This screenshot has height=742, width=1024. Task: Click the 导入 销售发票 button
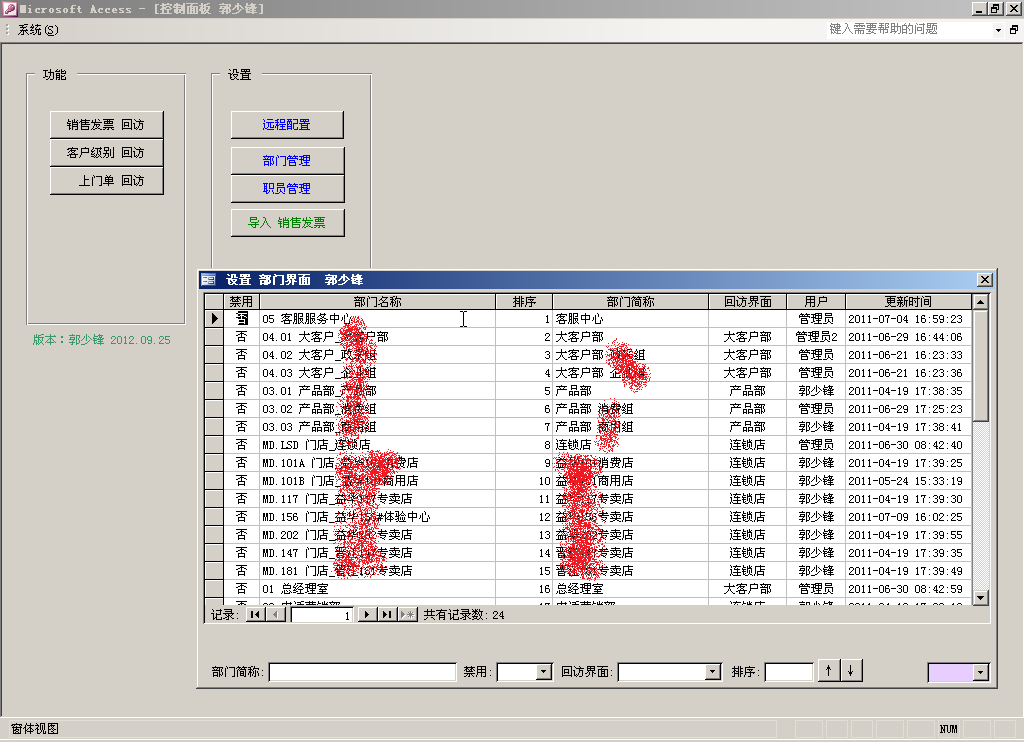point(287,223)
